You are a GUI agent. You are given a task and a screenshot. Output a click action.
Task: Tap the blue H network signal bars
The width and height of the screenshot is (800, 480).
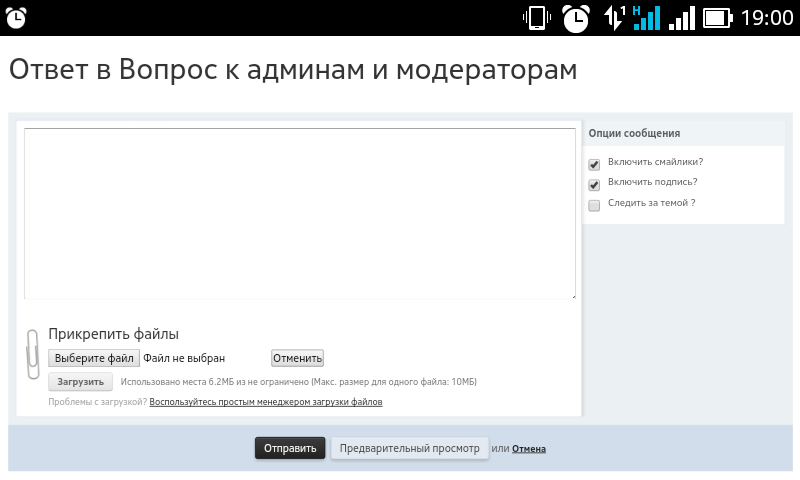click(647, 18)
